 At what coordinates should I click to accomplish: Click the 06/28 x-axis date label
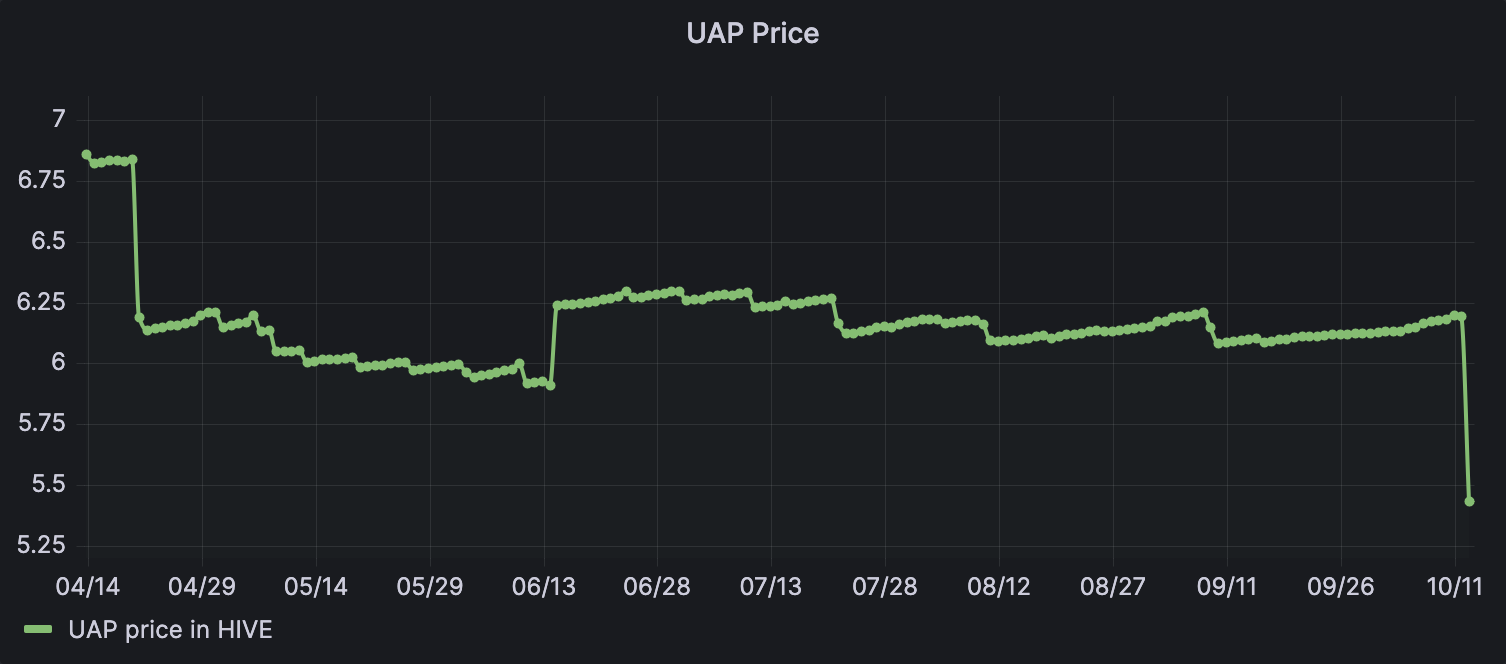point(657,586)
